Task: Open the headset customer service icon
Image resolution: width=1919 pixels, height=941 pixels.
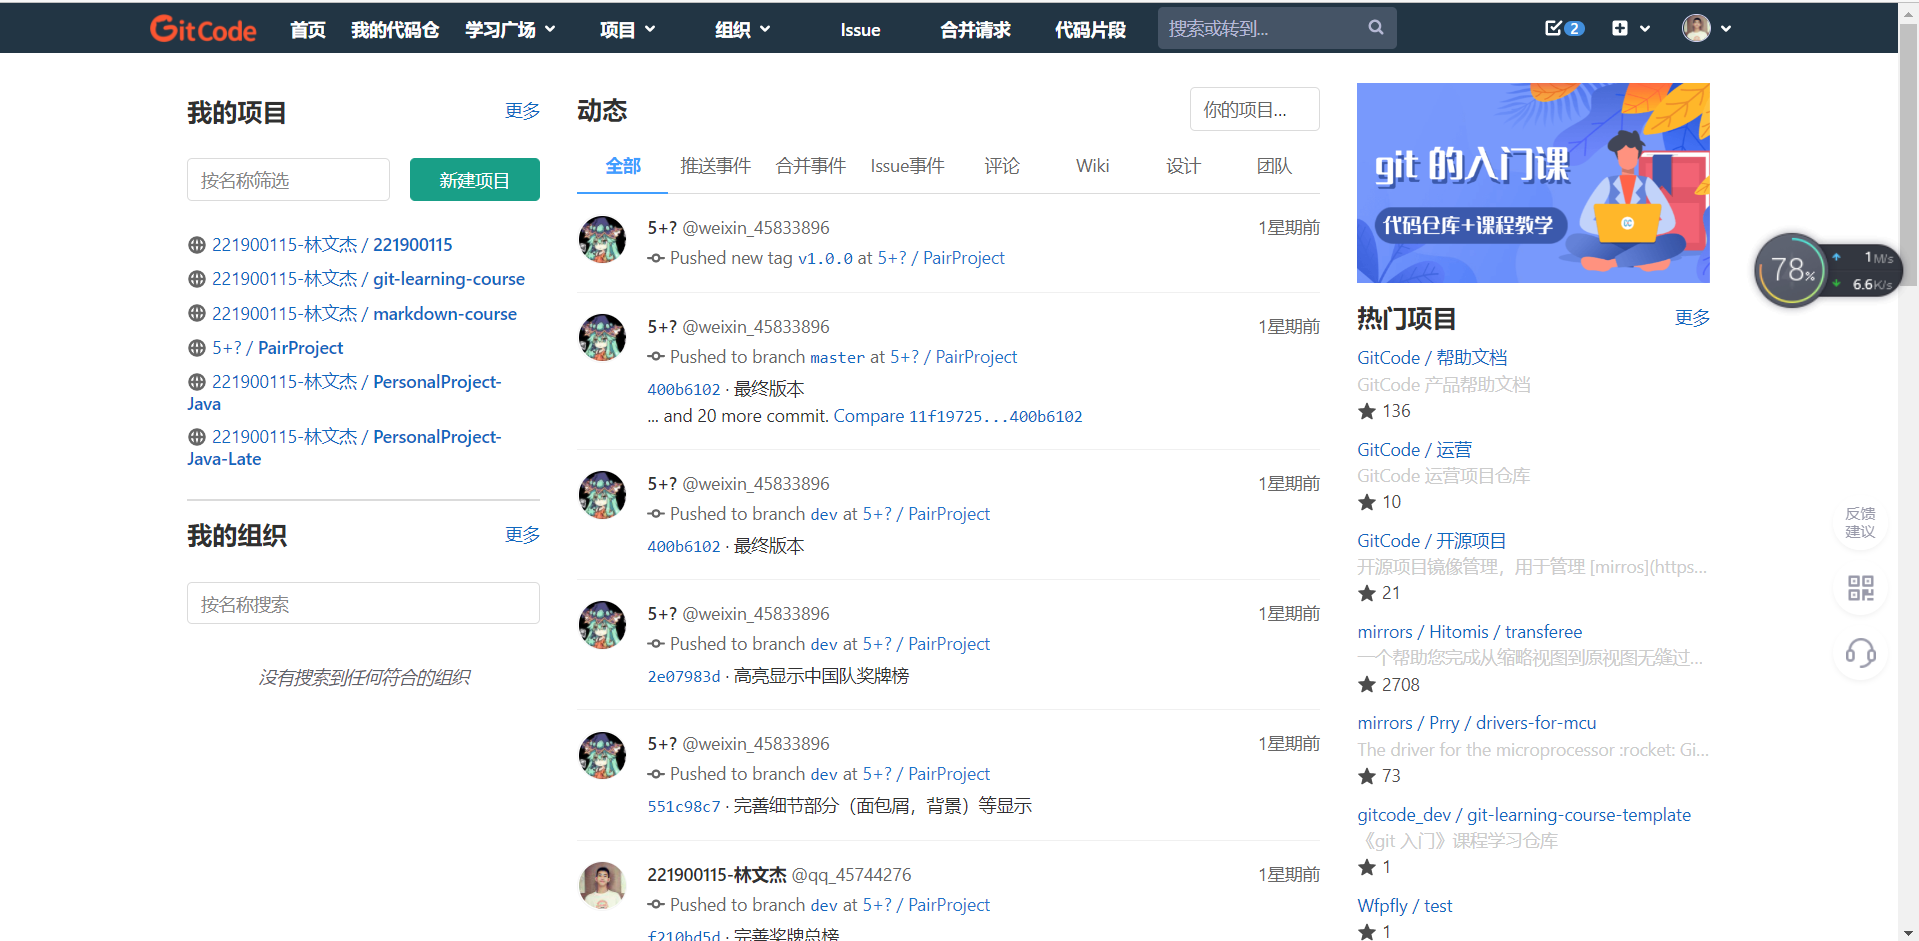Action: click(1860, 654)
